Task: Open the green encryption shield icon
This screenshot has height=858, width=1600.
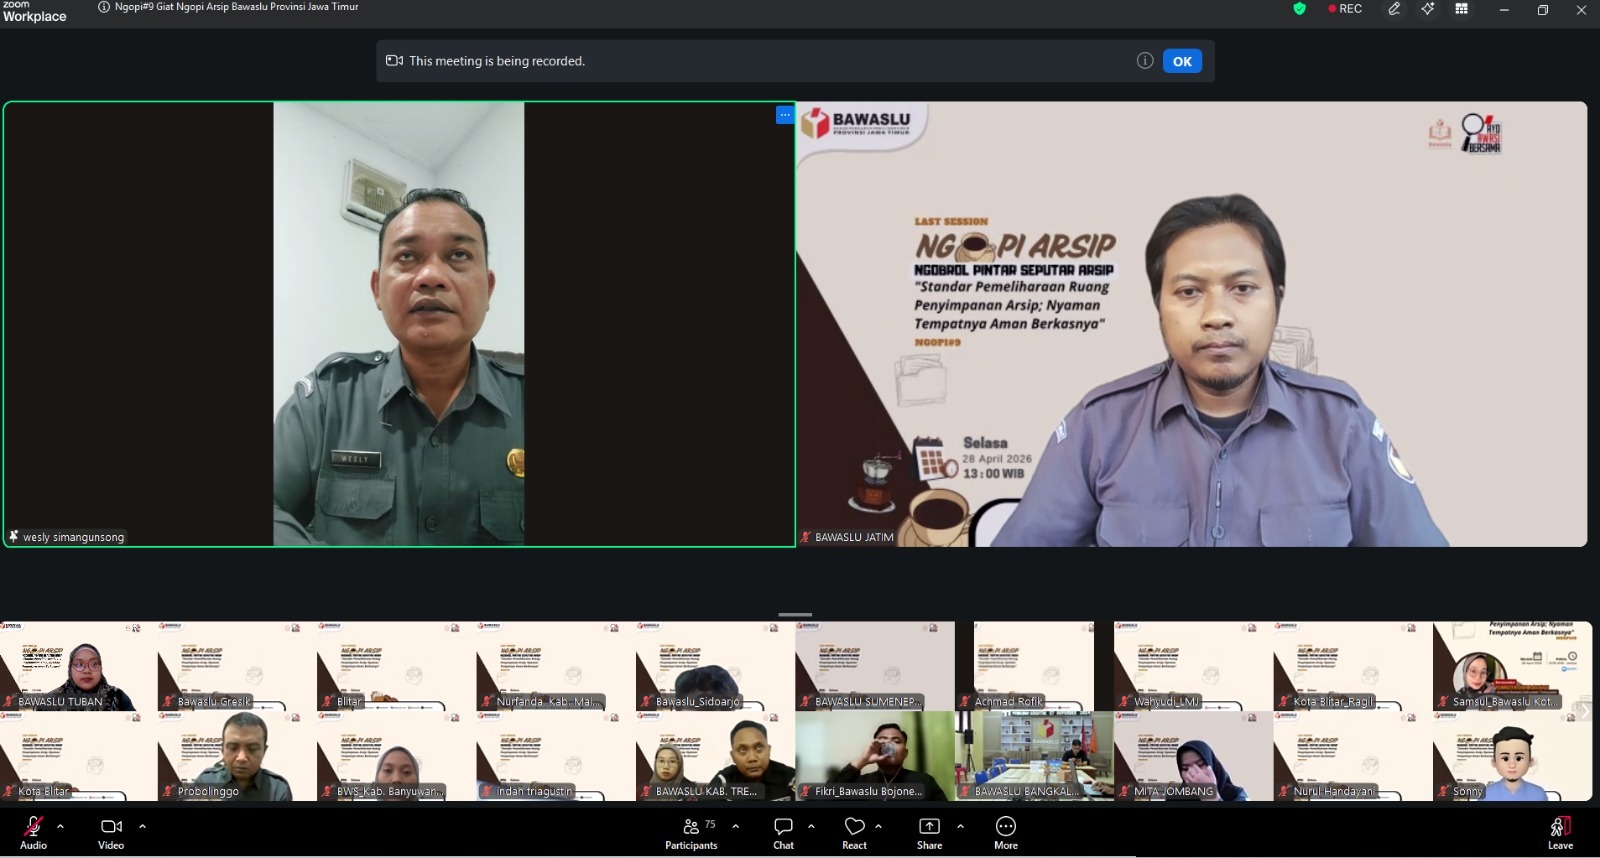Action: [x=1299, y=9]
